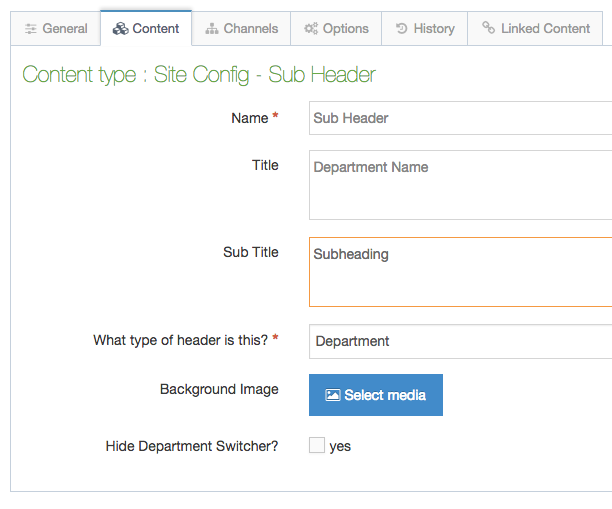
Task: Click into the Sub Title text area
Action: coord(461,272)
